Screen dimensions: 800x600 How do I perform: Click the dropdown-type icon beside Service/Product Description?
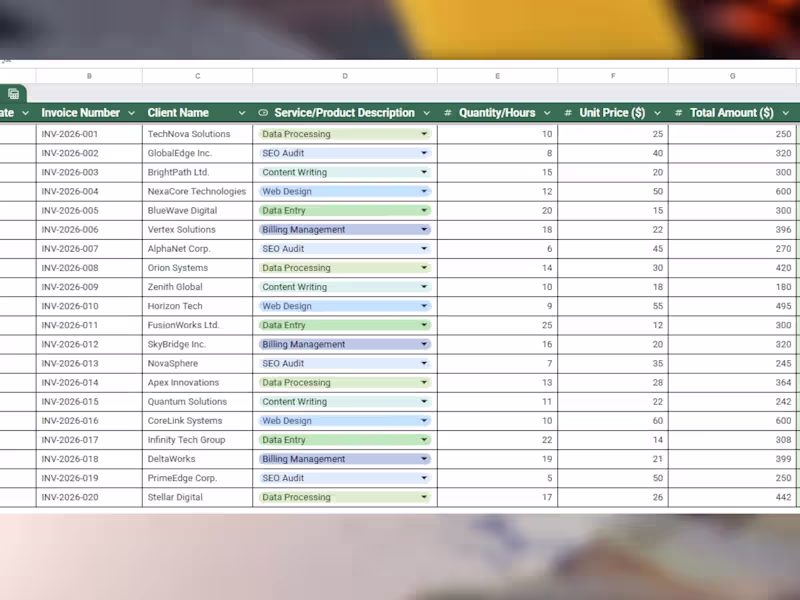(263, 113)
